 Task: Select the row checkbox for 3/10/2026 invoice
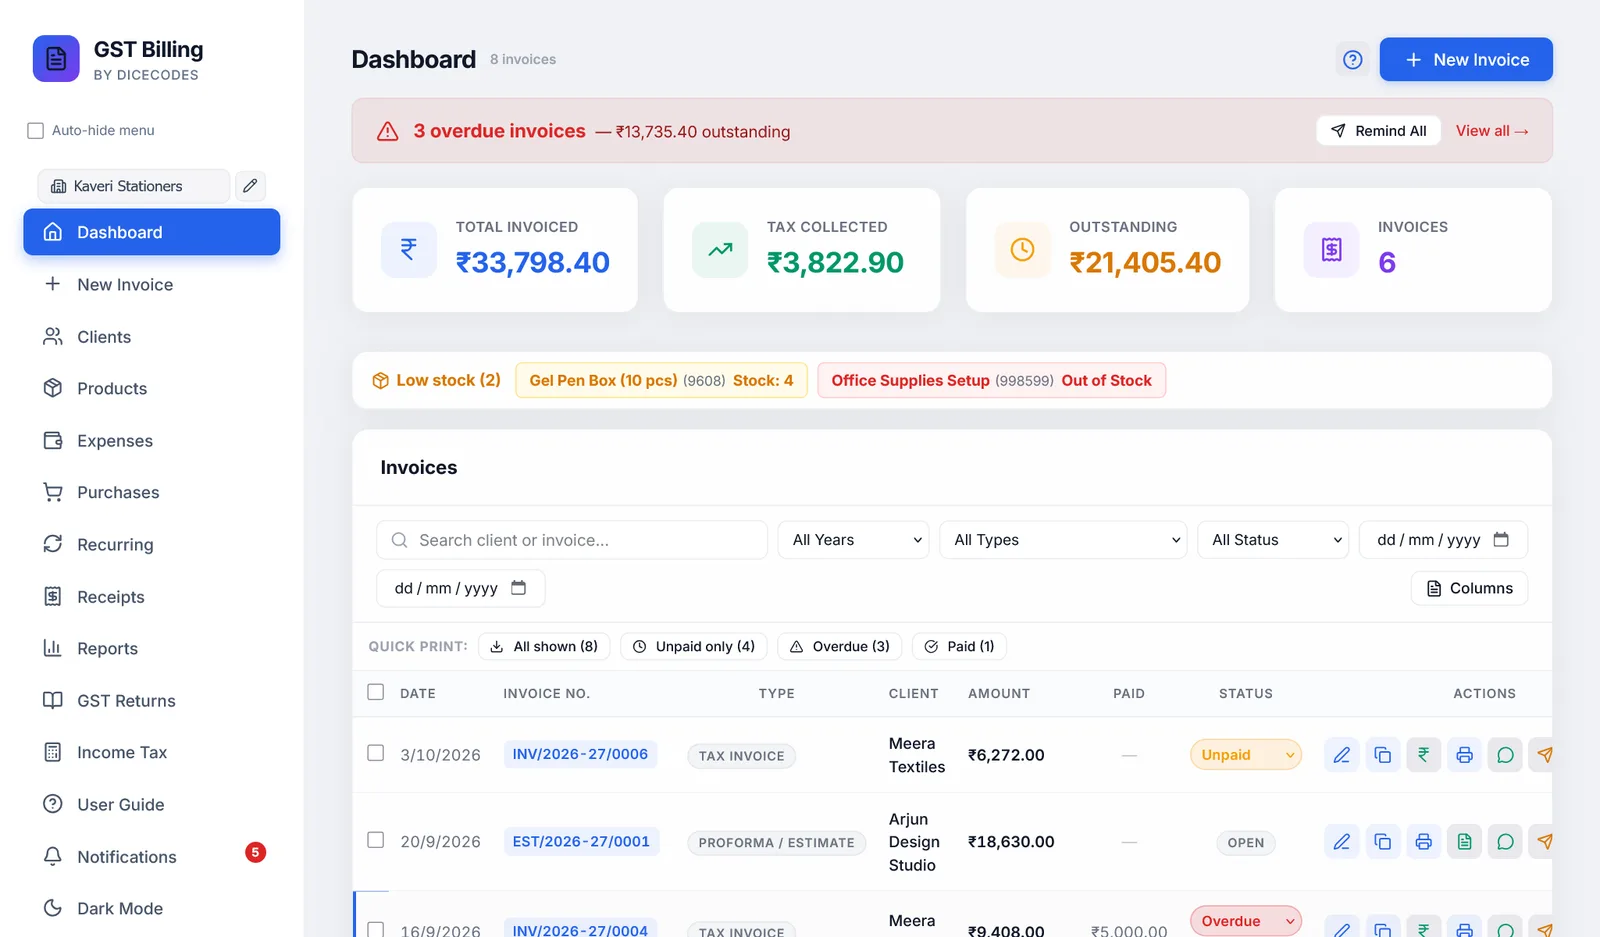(x=376, y=753)
